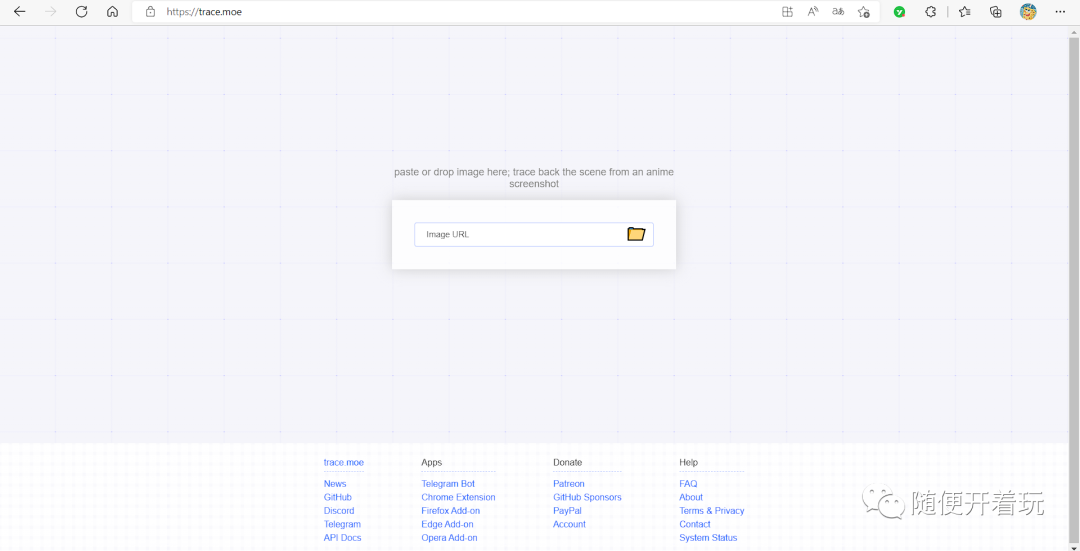Go to browser home page icon

coord(112,12)
